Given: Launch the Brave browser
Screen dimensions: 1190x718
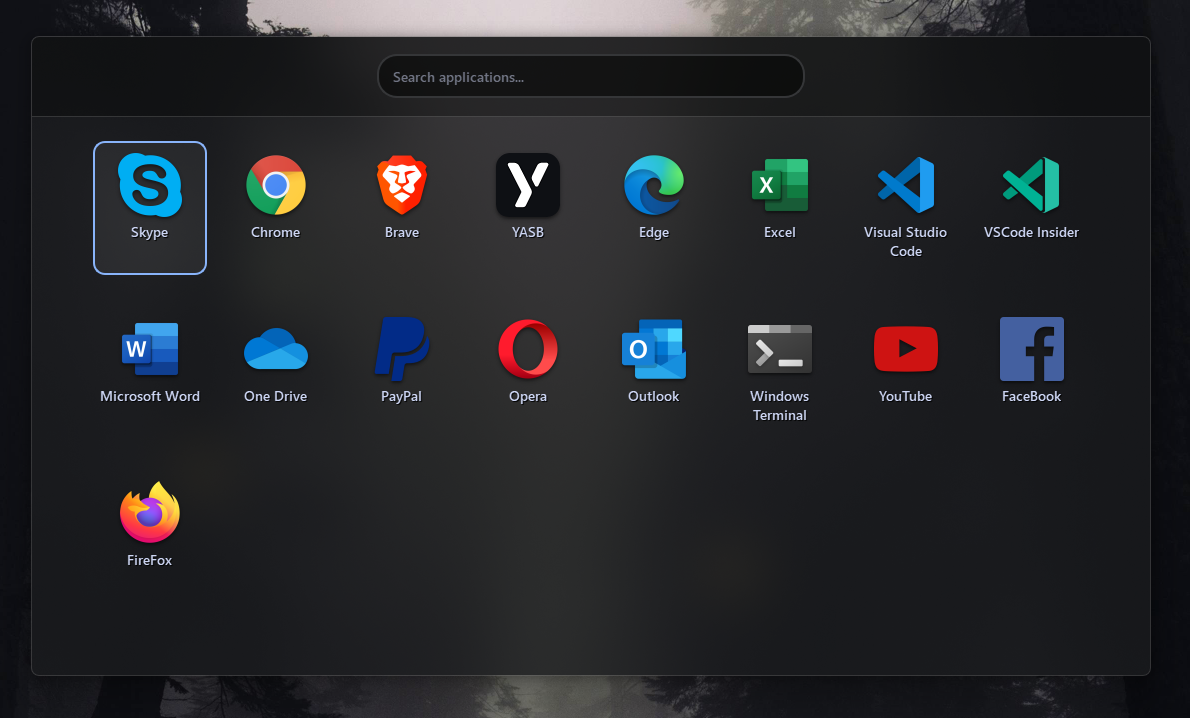Looking at the screenshot, I should [401, 195].
